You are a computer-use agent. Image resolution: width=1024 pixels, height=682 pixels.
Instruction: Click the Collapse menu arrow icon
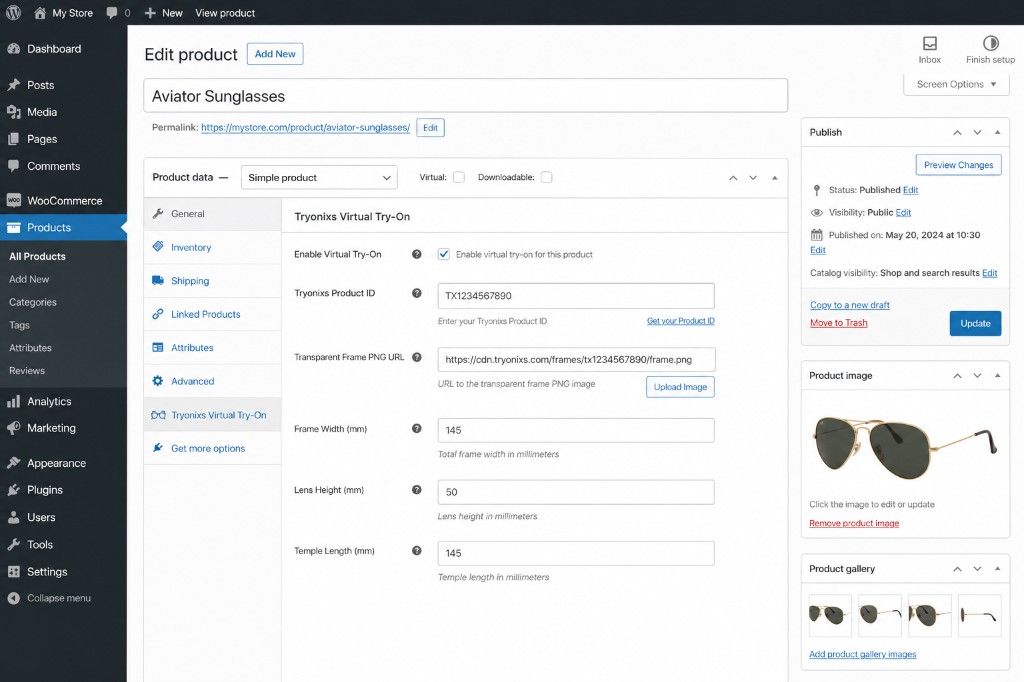pyautogui.click(x=14, y=598)
